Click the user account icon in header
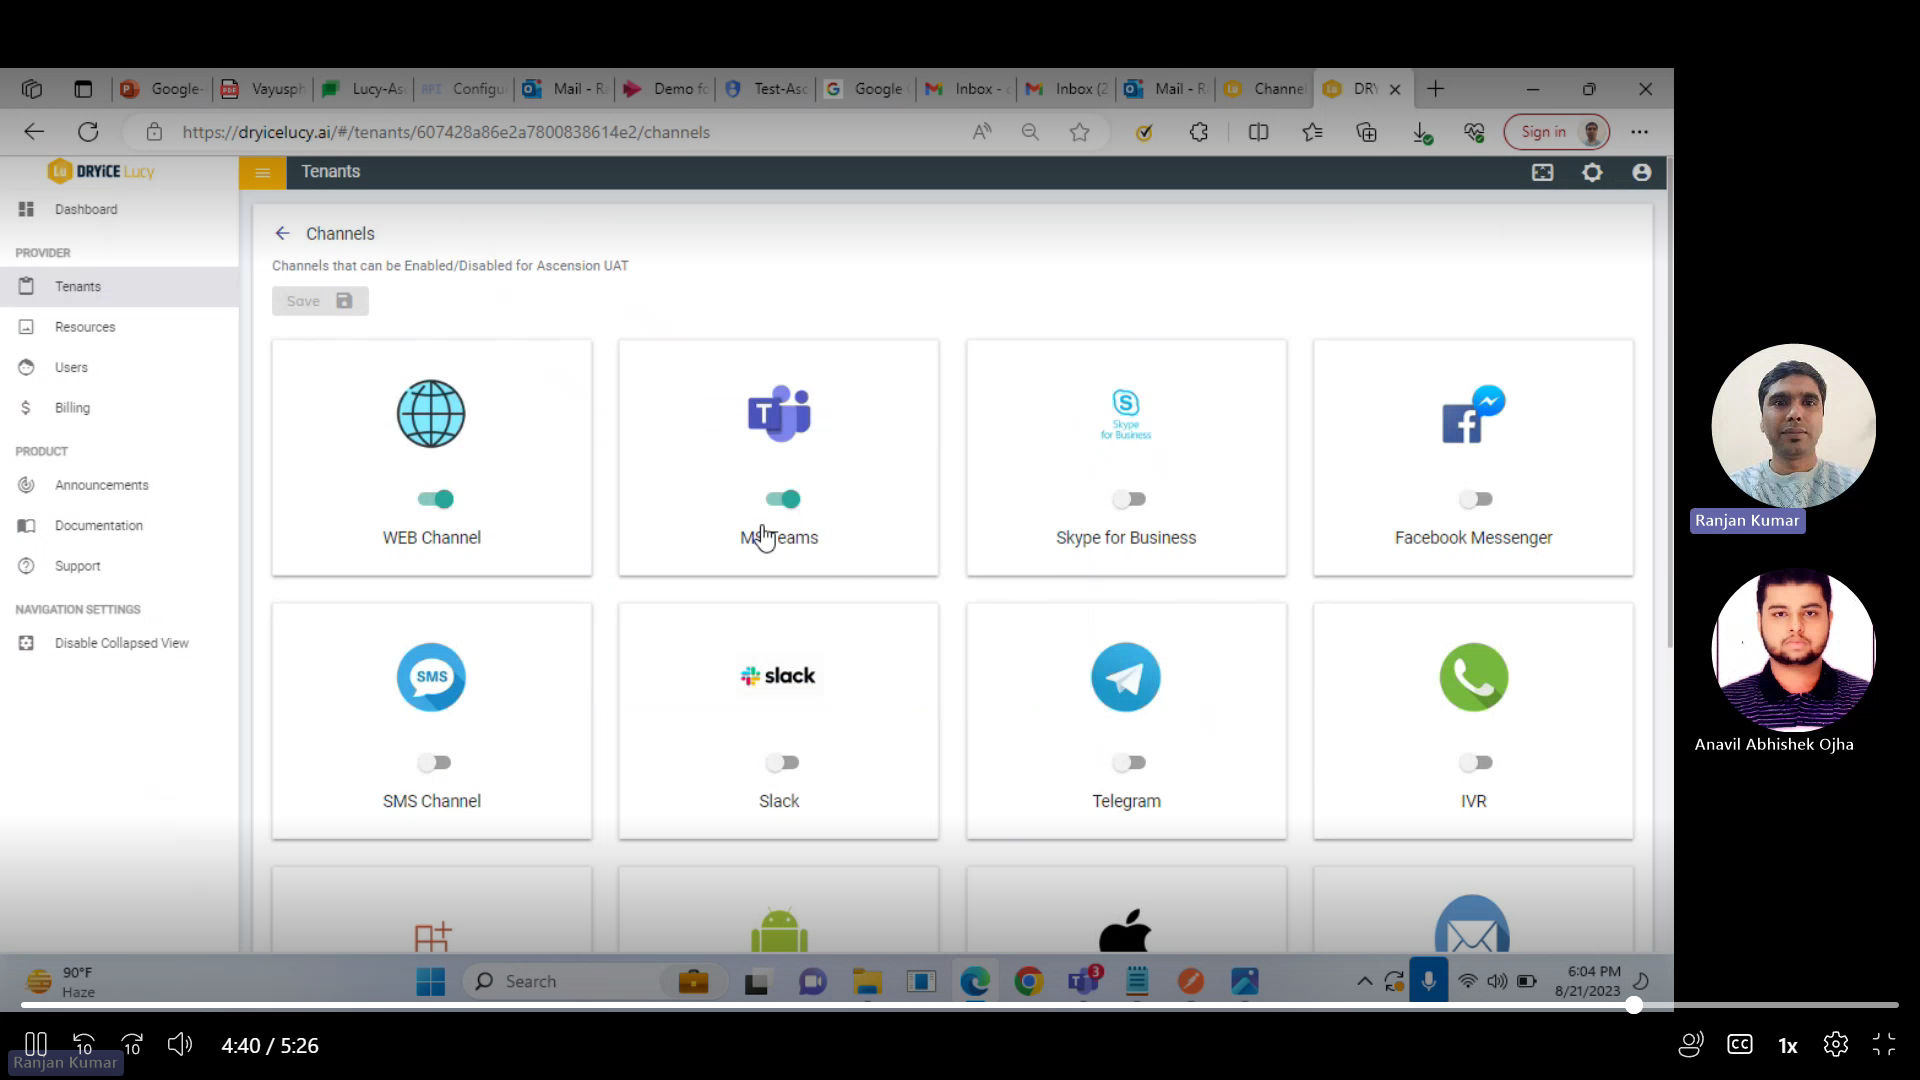The height and width of the screenshot is (1080, 1920). 1641,173
